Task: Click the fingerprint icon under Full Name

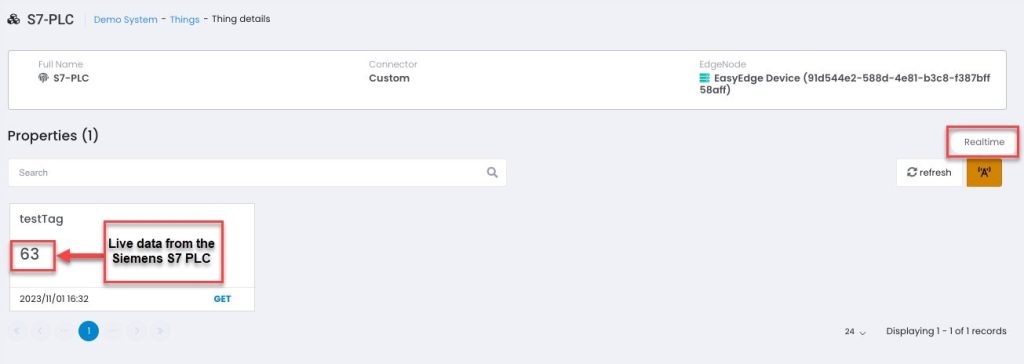Action: 44,78
